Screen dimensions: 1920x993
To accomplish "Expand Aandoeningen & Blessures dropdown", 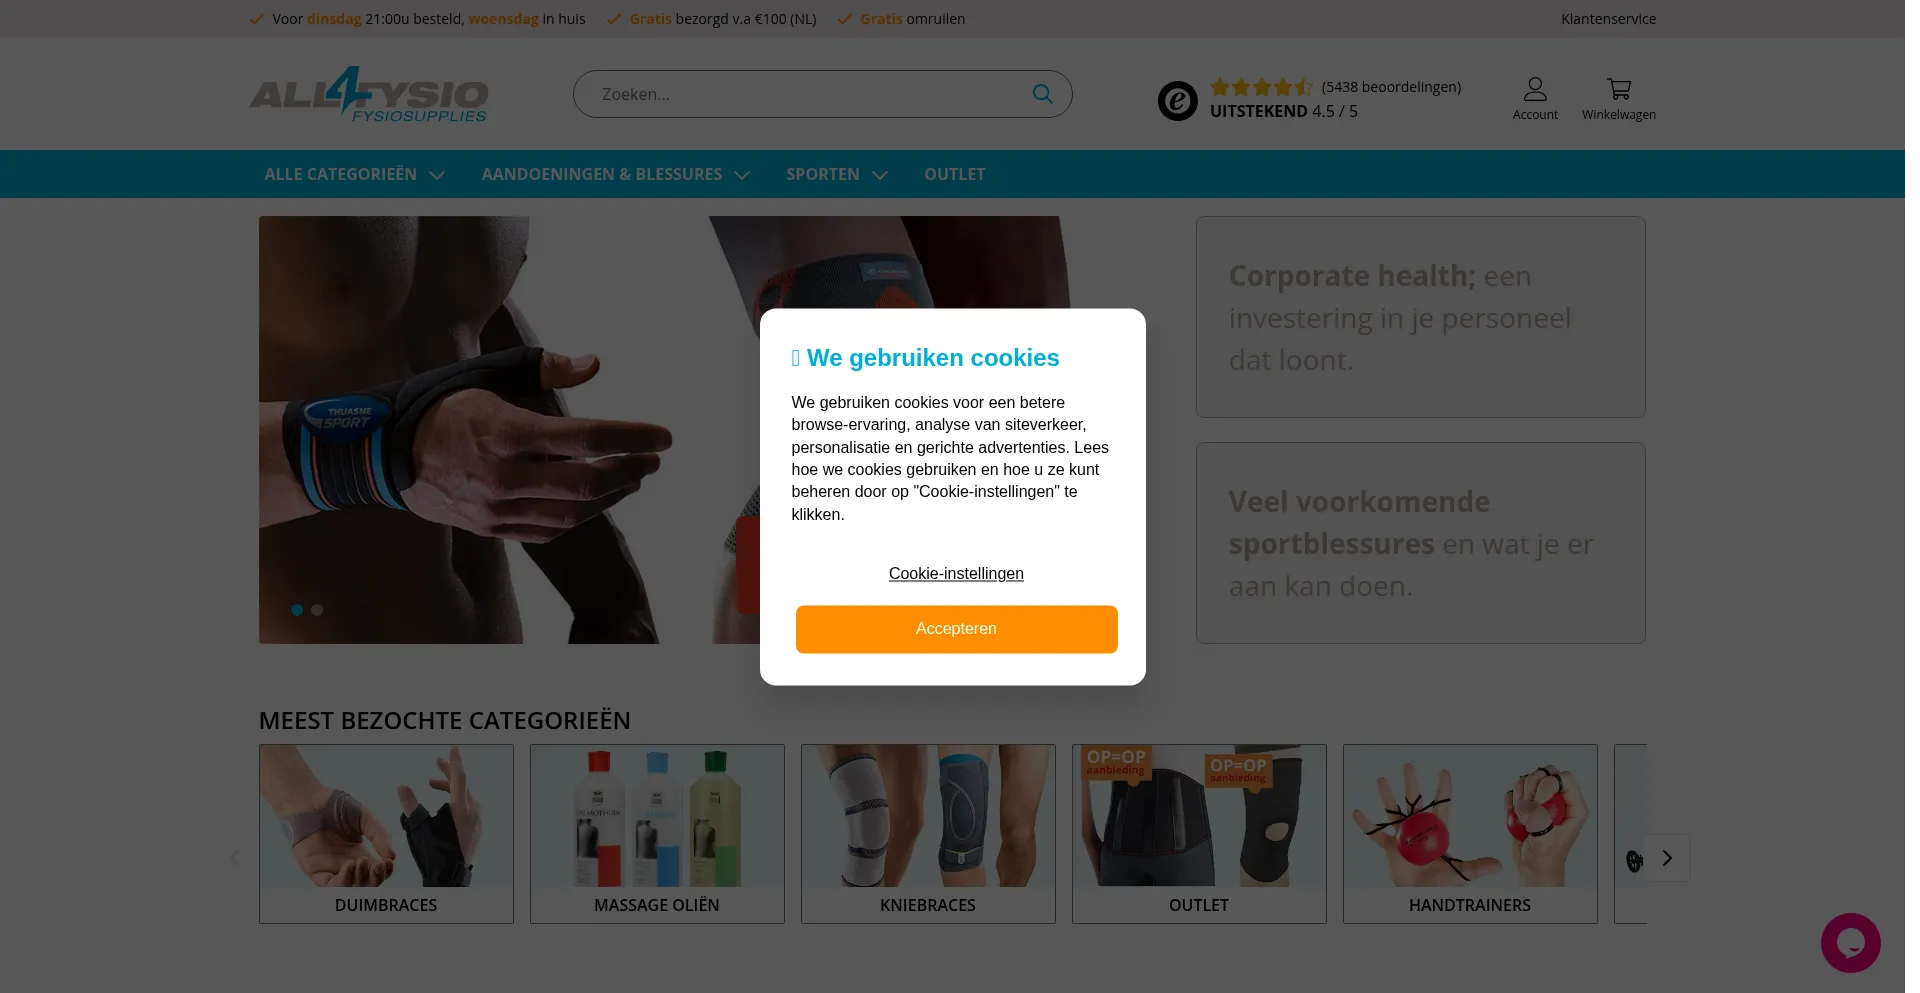I will 615,174.
